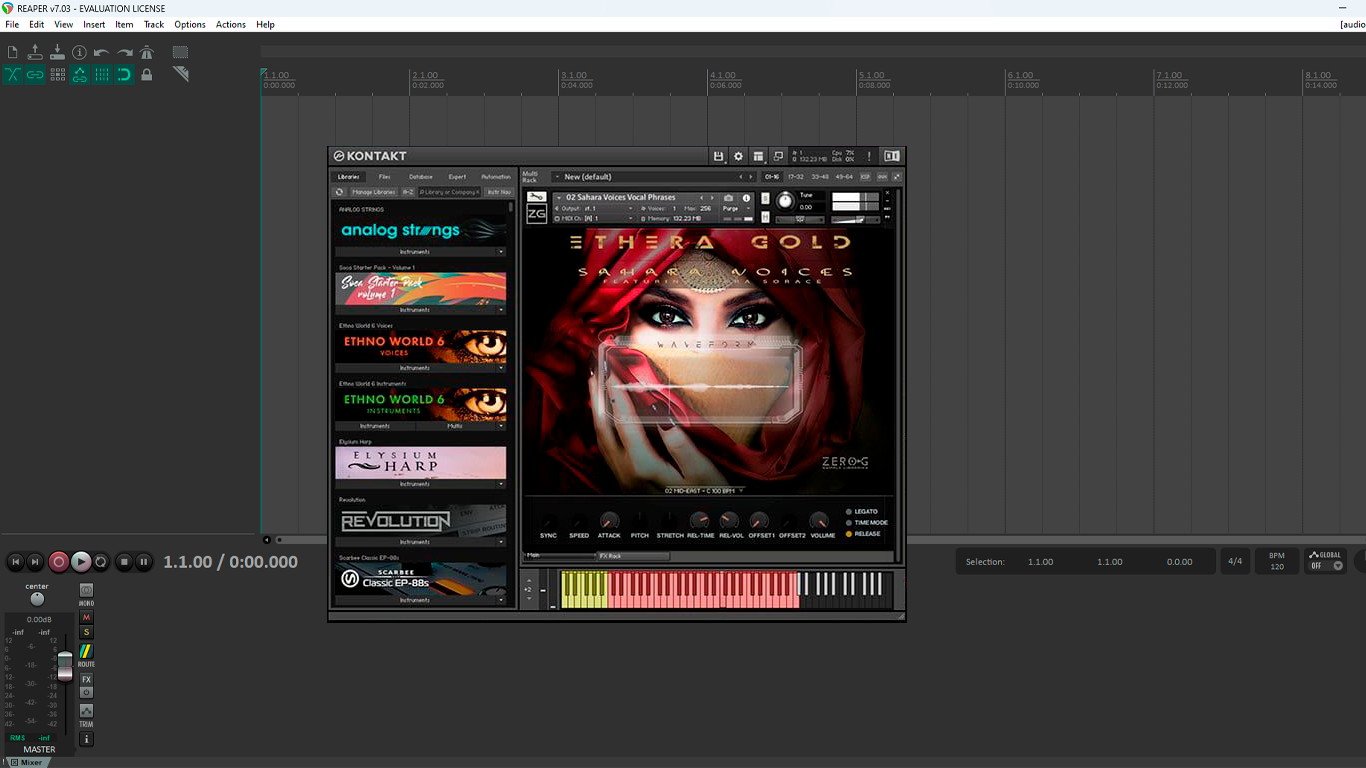The image size is (1366, 768).
Task: Click the BPM 120 field
Action: tap(1277, 561)
